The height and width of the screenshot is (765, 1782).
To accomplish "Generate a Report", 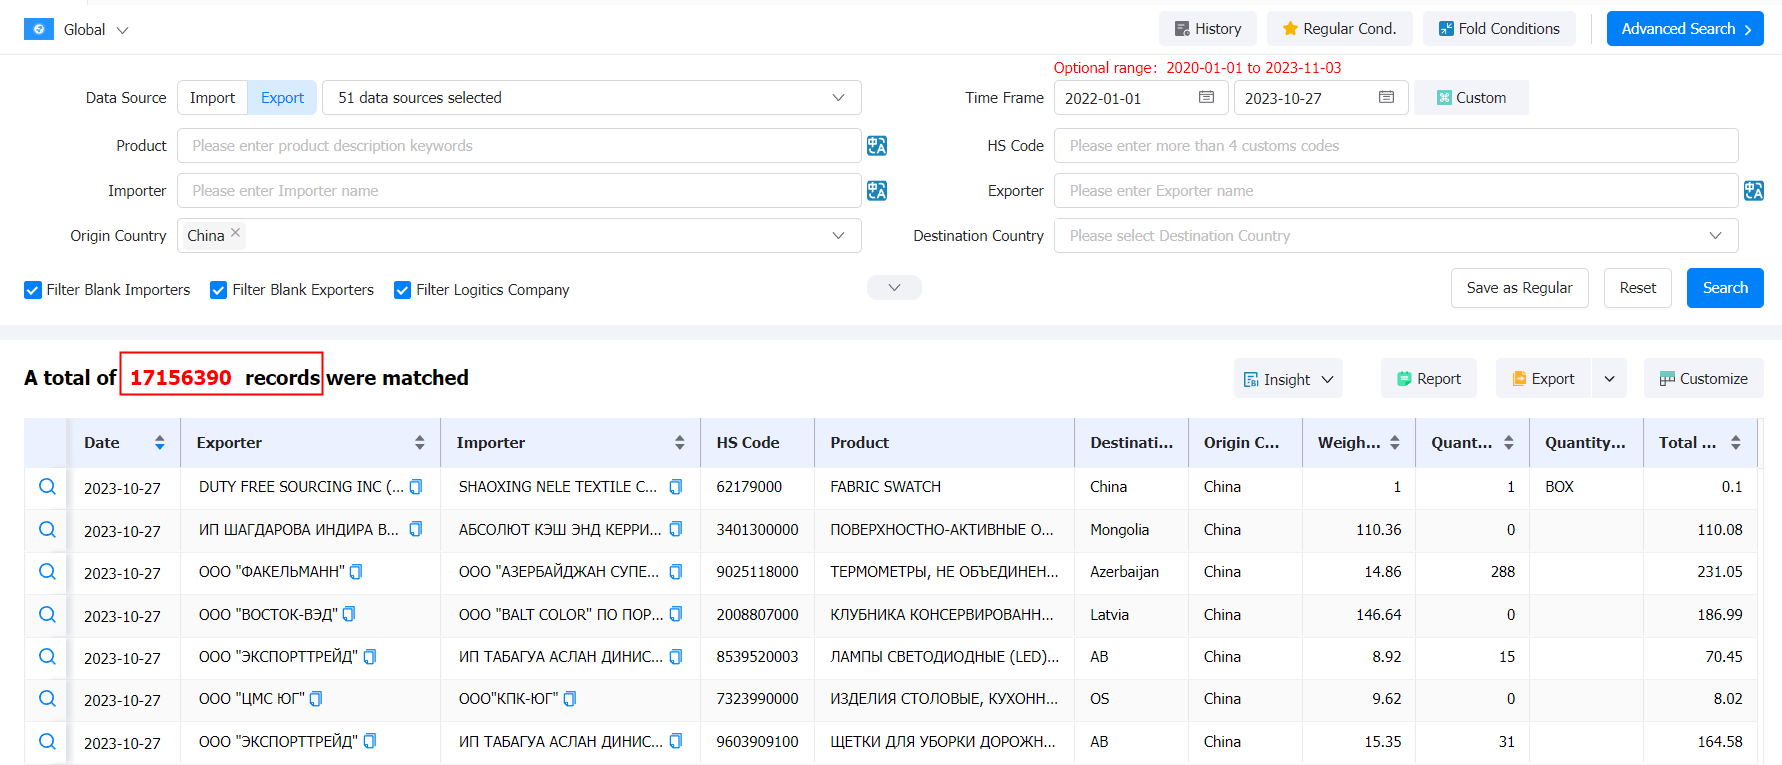I will coord(1428,379).
